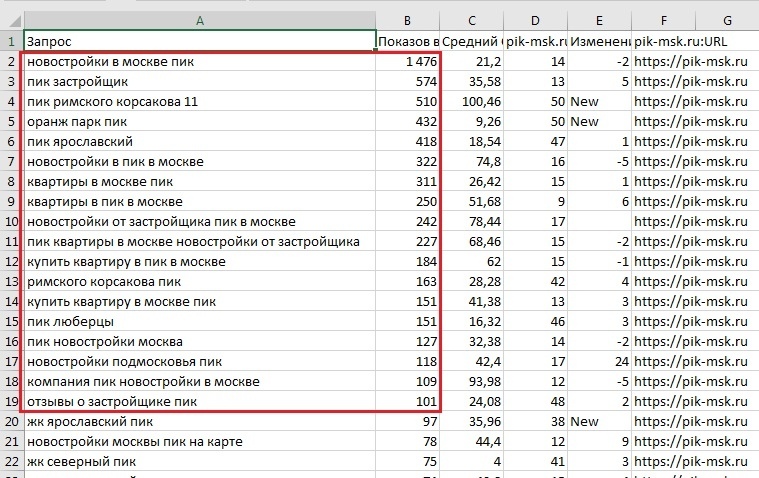Click cell 'пик ярославский'
The width and height of the screenshot is (759, 478).
200,141
